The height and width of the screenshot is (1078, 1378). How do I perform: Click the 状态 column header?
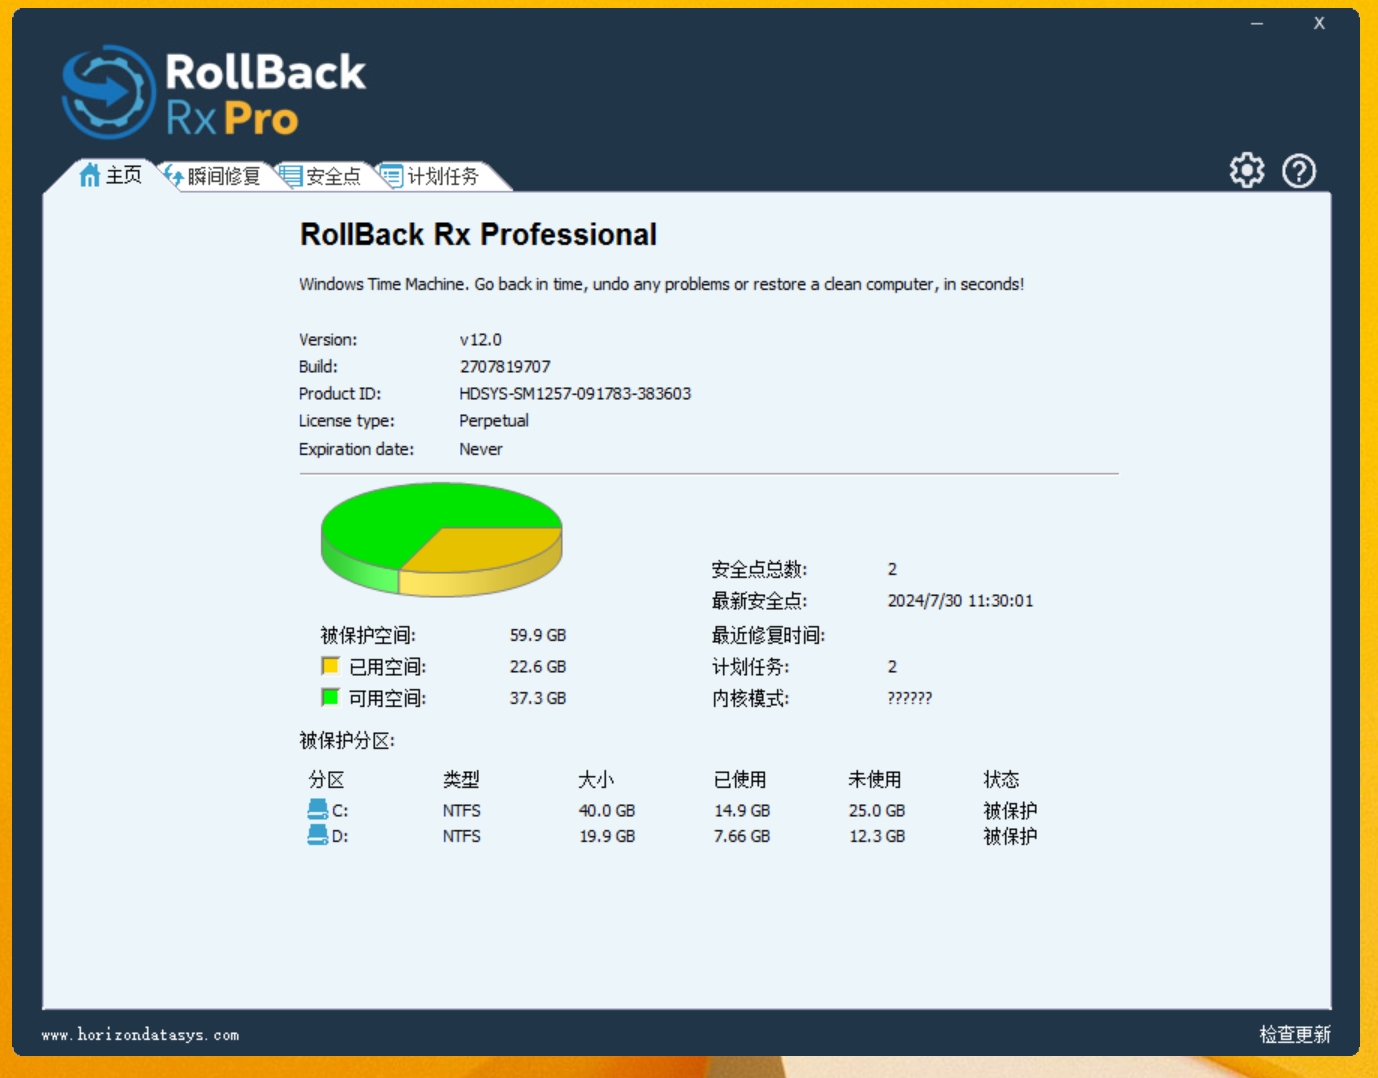click(1001, 779)
